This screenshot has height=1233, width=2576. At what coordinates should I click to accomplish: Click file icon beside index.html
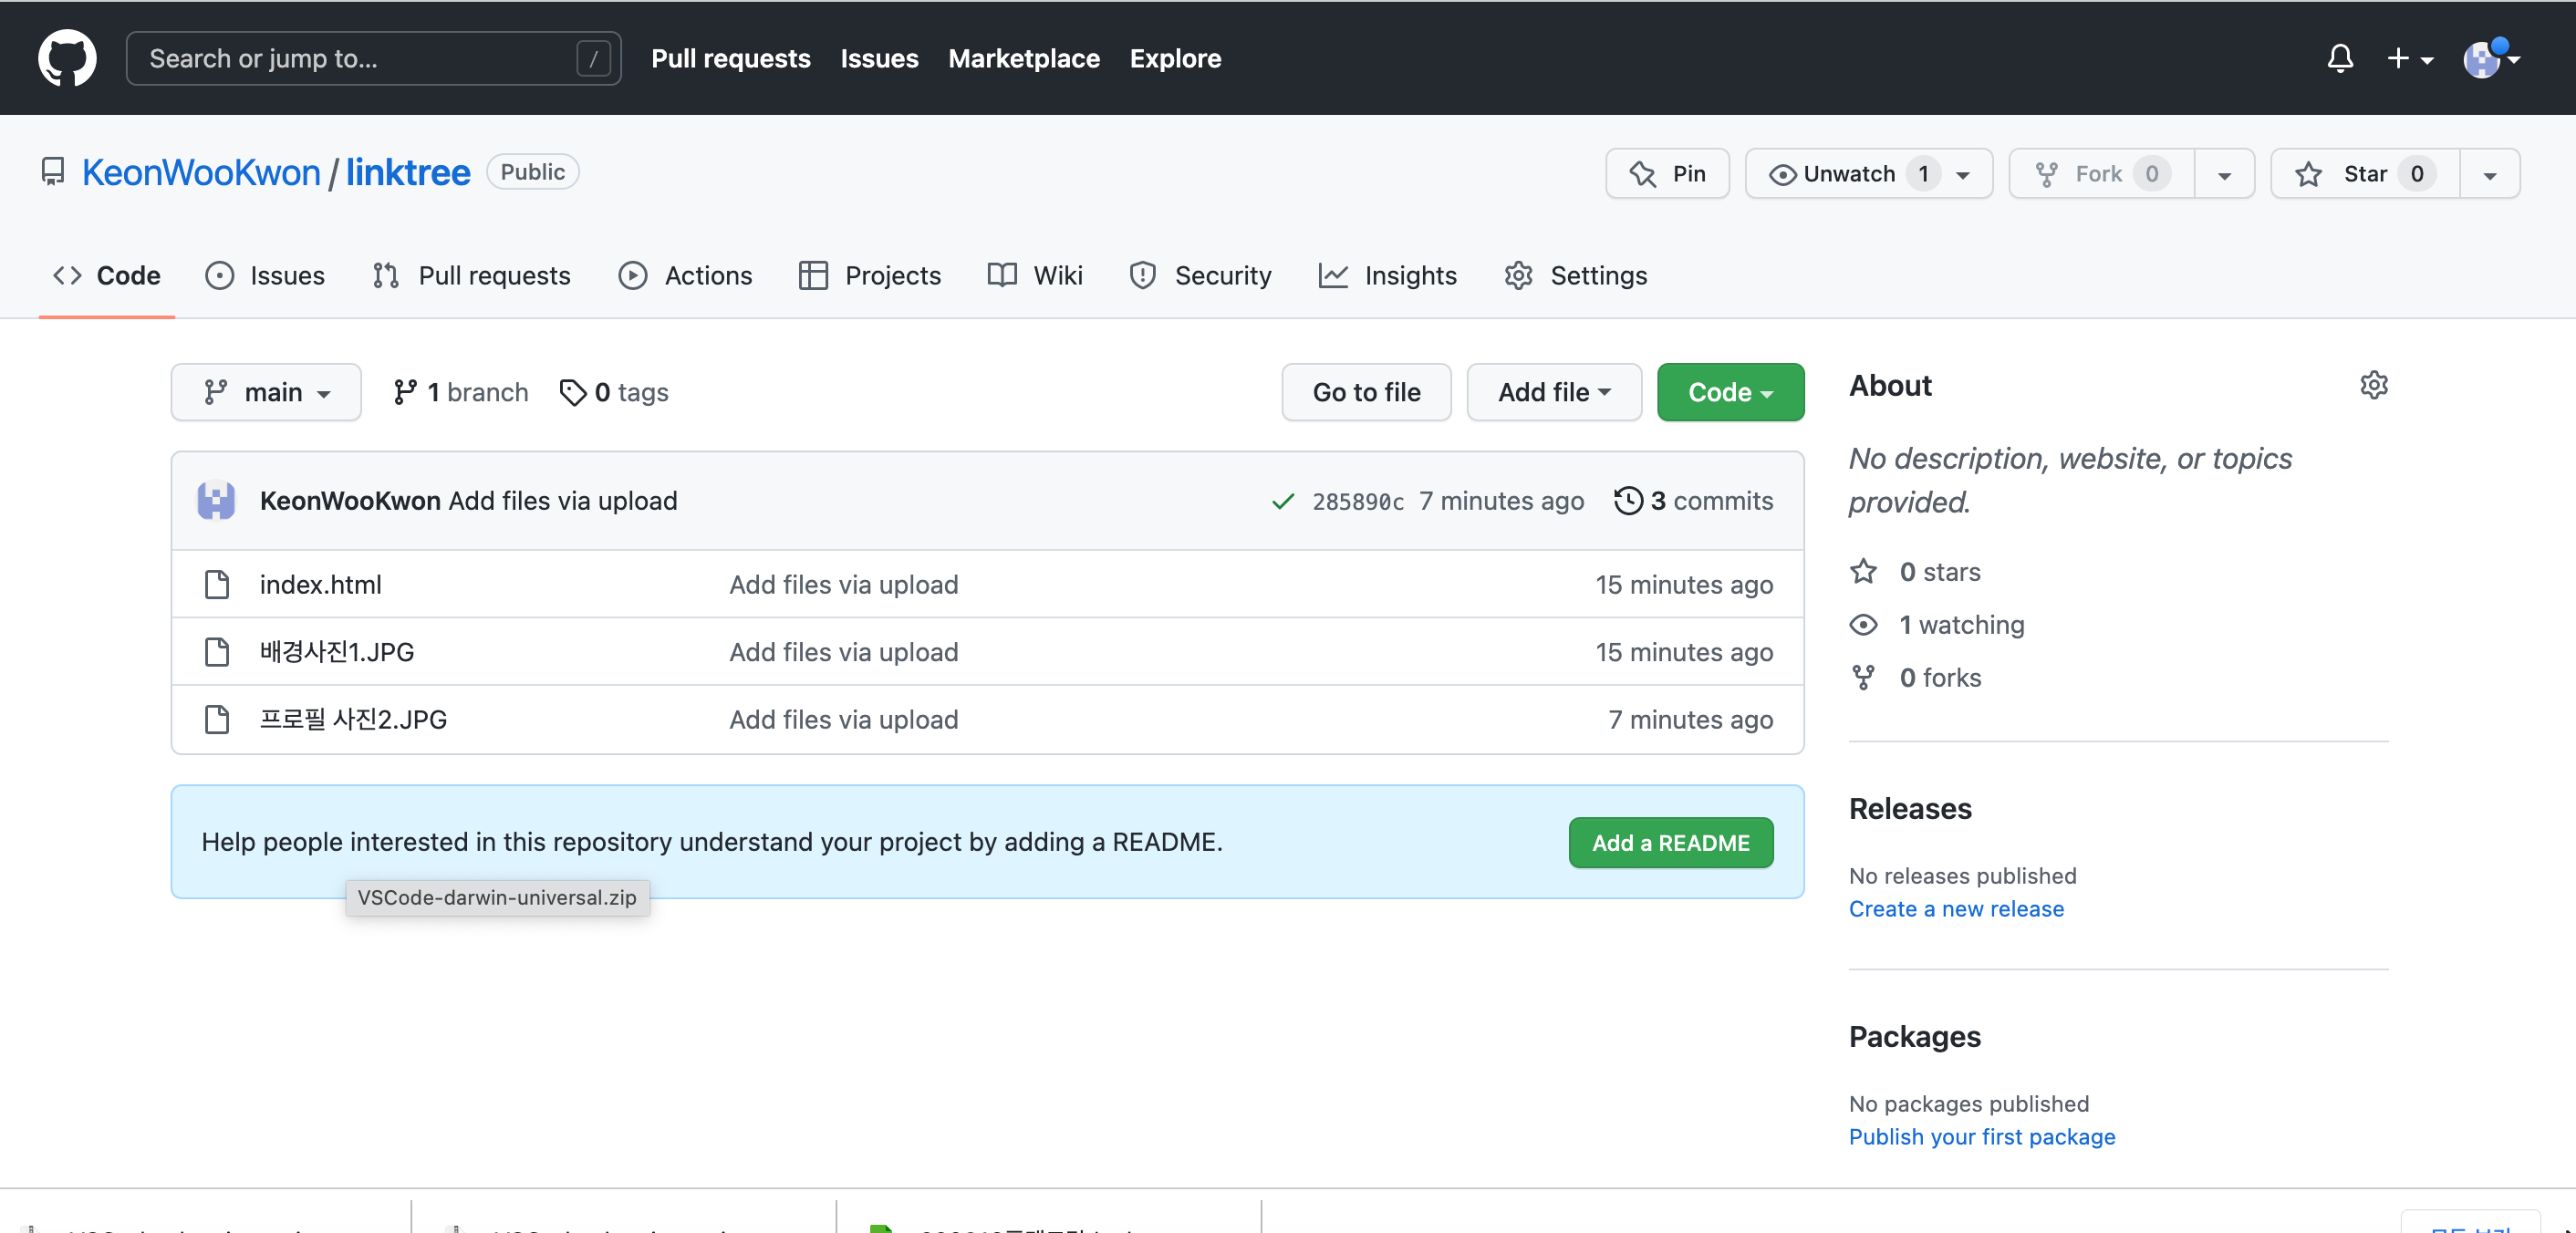point(216,584)
